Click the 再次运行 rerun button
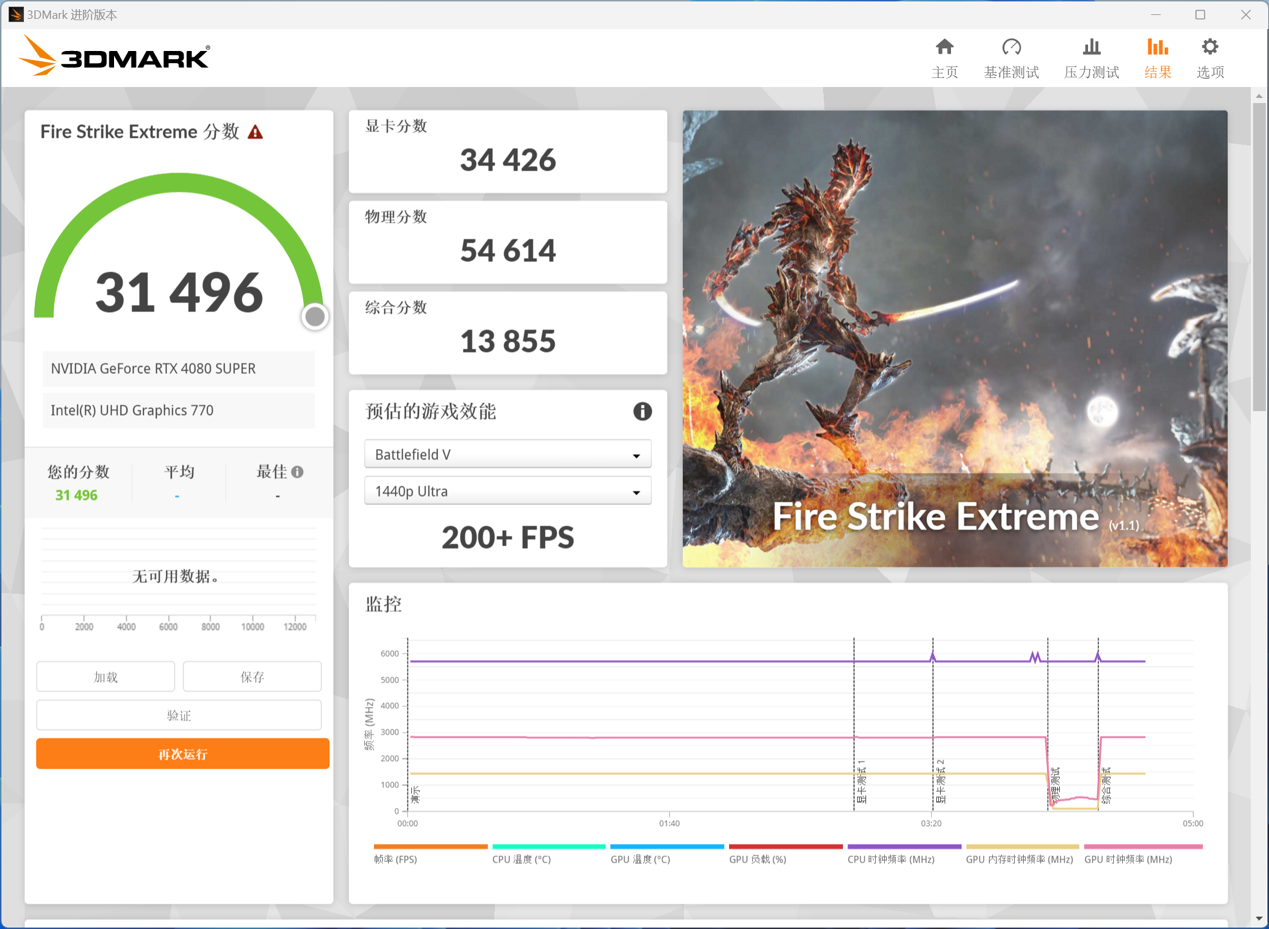Screen dimensions: 1269x929 click(x=182, y=753)
